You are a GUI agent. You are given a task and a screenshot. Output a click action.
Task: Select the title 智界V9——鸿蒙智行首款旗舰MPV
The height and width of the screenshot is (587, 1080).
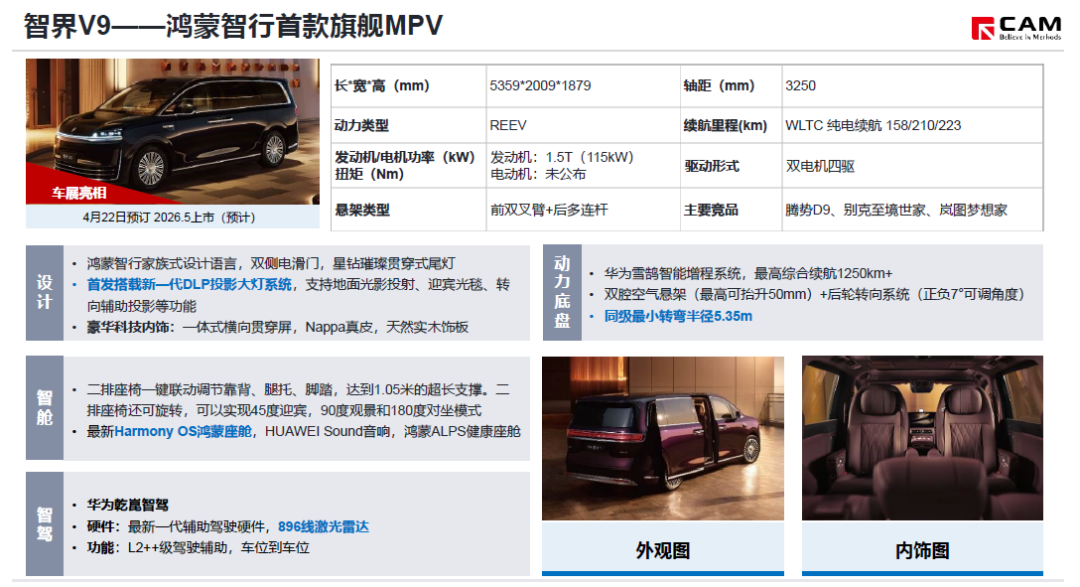click(233, 26)
